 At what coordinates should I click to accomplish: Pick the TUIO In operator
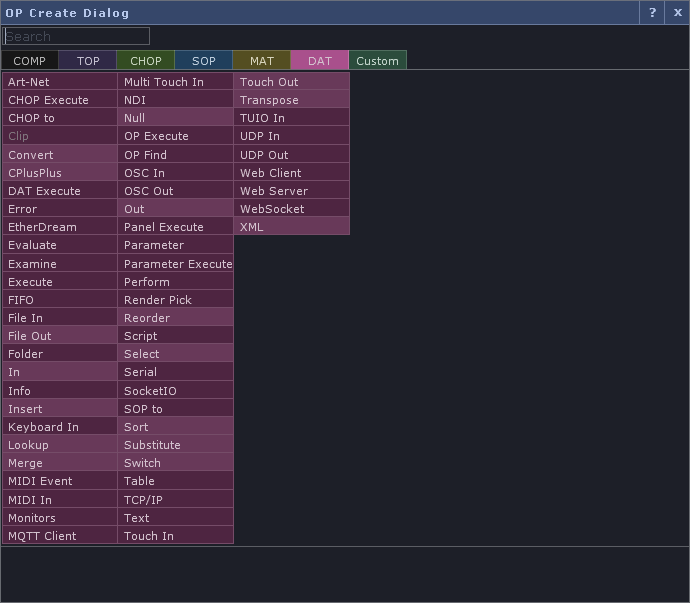point(292,118)
